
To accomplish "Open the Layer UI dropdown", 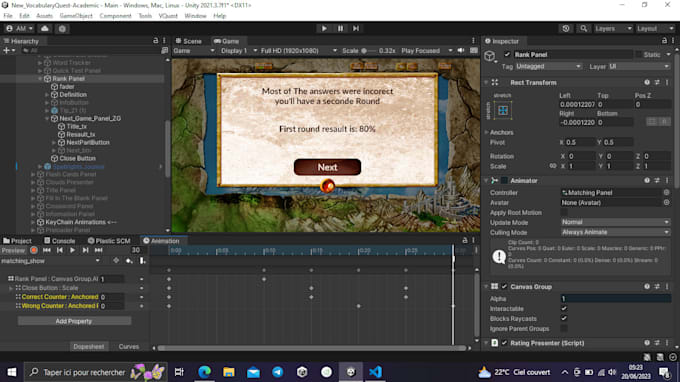I will [639, 66].
